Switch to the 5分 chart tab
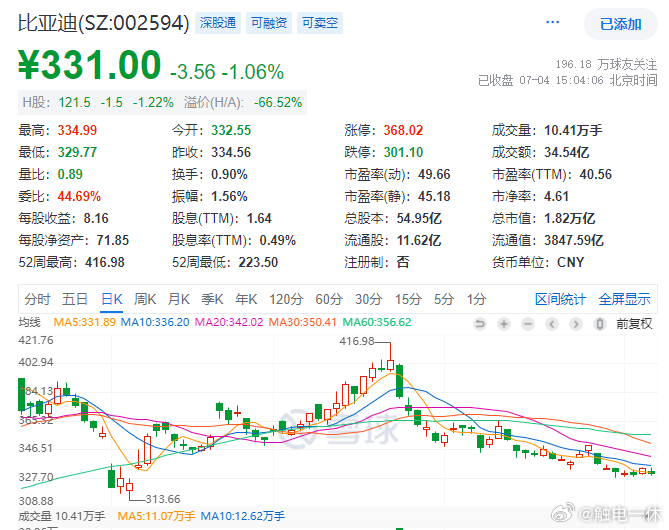Image resolution: width=669 pixels, height=530 pixels. tap(444, 299)
